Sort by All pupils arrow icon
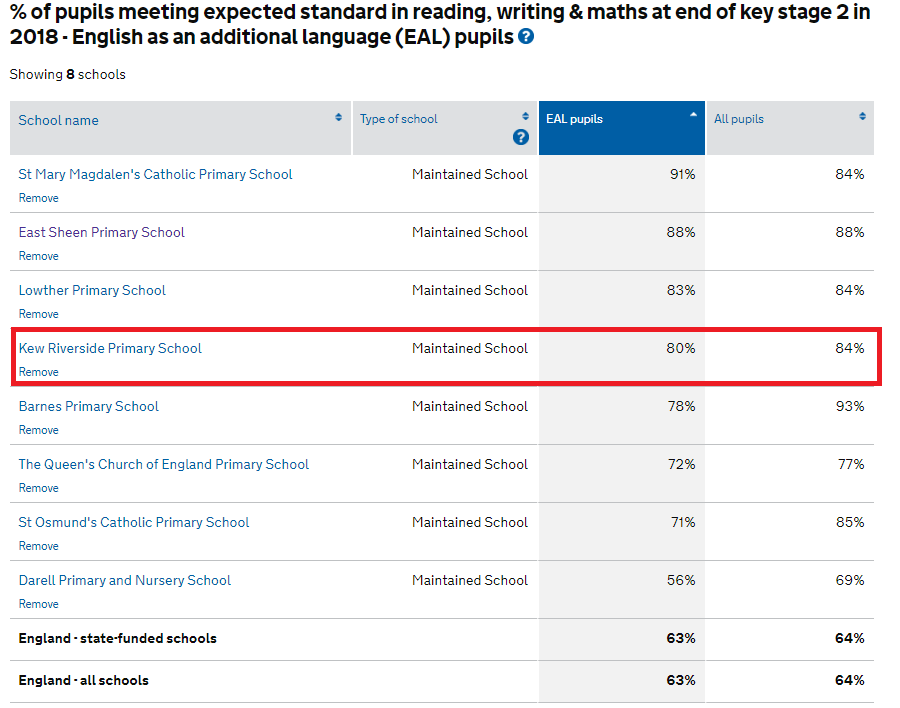 click(x=862, y=116)
